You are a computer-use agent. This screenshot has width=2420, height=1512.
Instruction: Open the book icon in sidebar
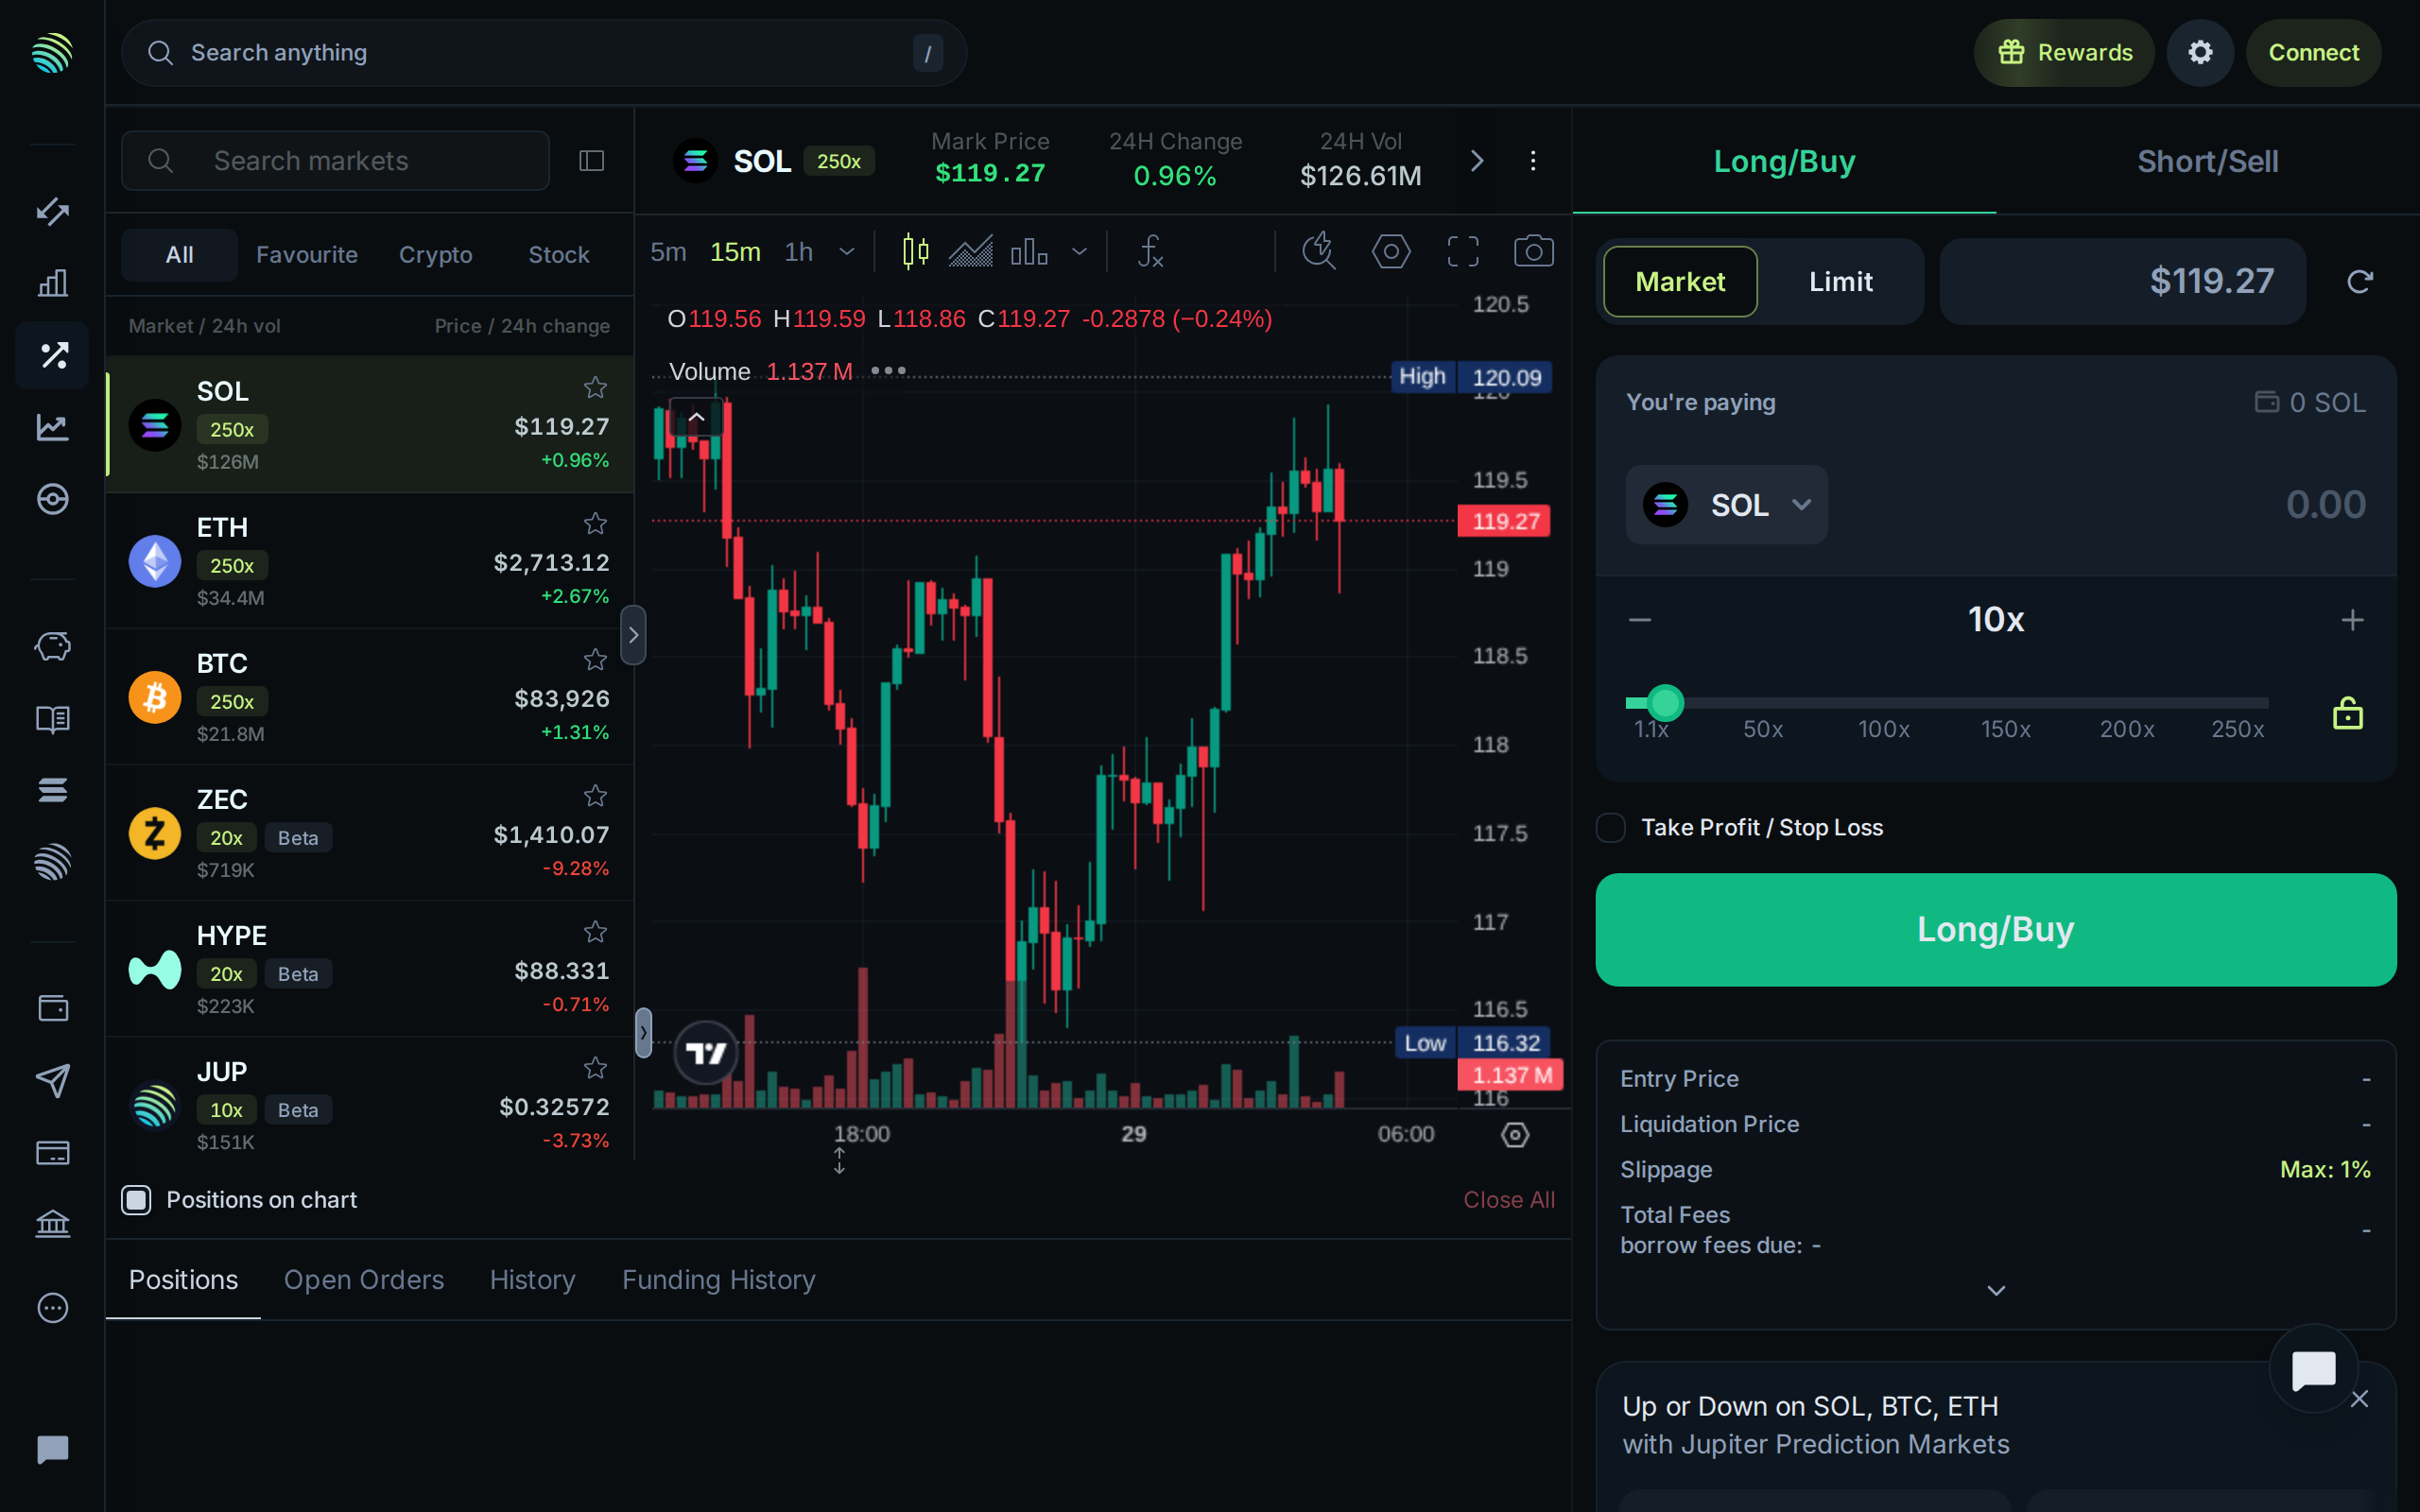[52, 719]
